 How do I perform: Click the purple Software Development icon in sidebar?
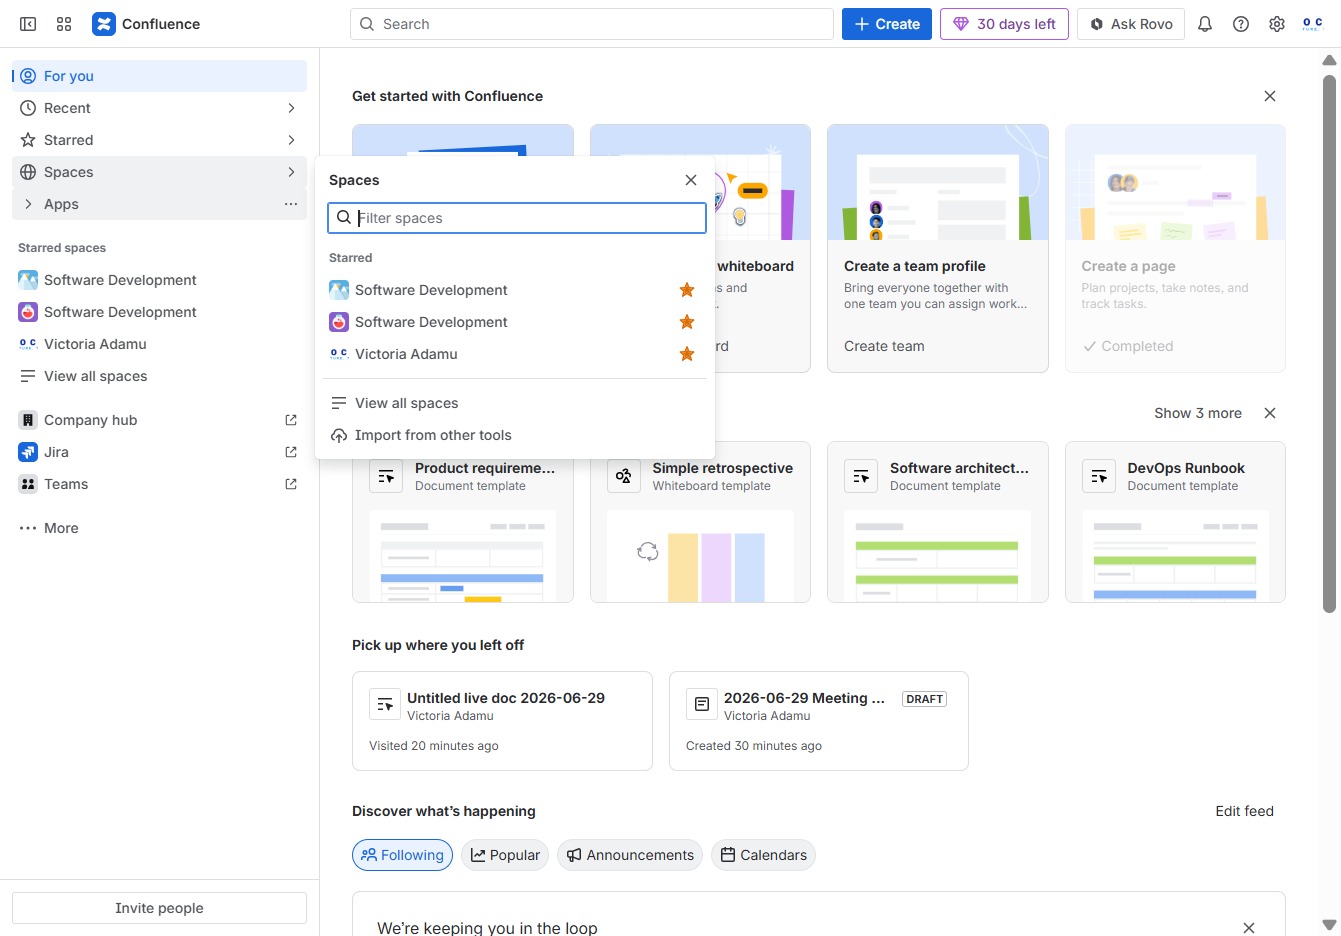pyautogui.click(x=28, y=312)
